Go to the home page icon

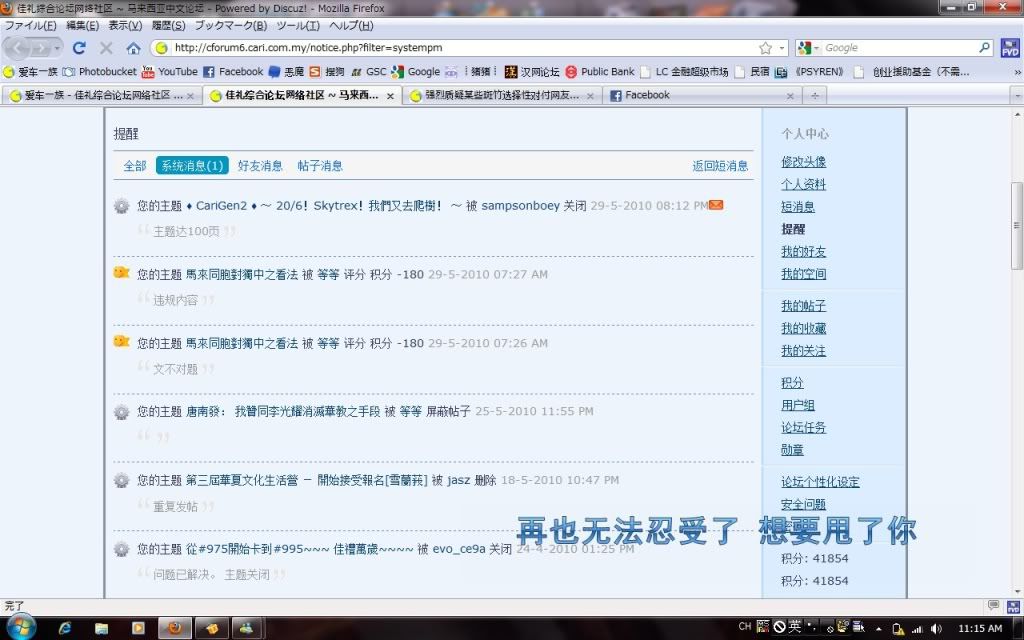(x=133, y=48)
